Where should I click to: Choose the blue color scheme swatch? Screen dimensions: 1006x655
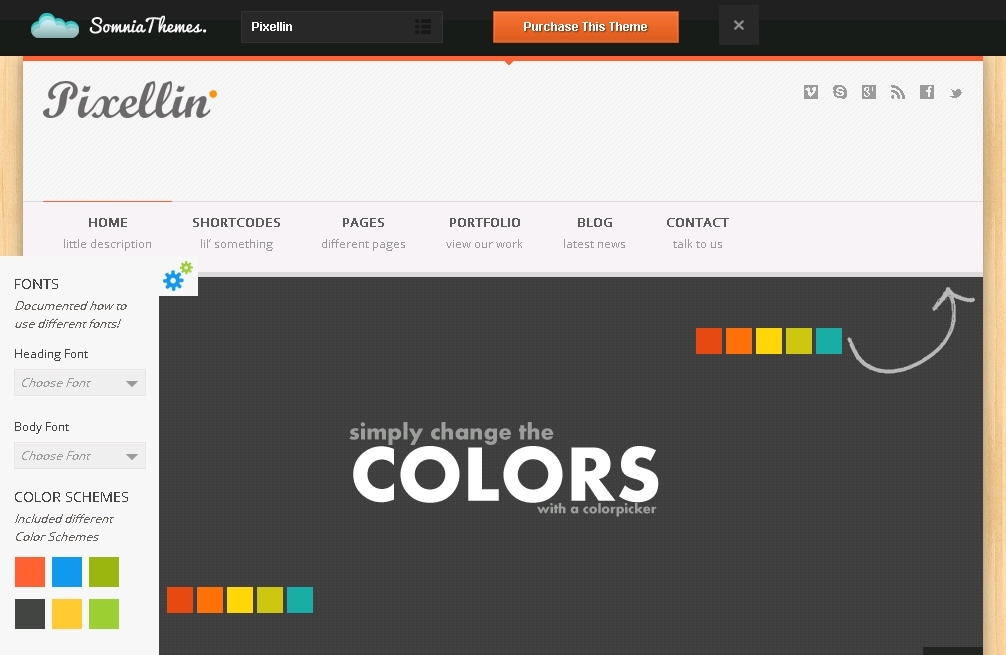click(x=67, y=572)
